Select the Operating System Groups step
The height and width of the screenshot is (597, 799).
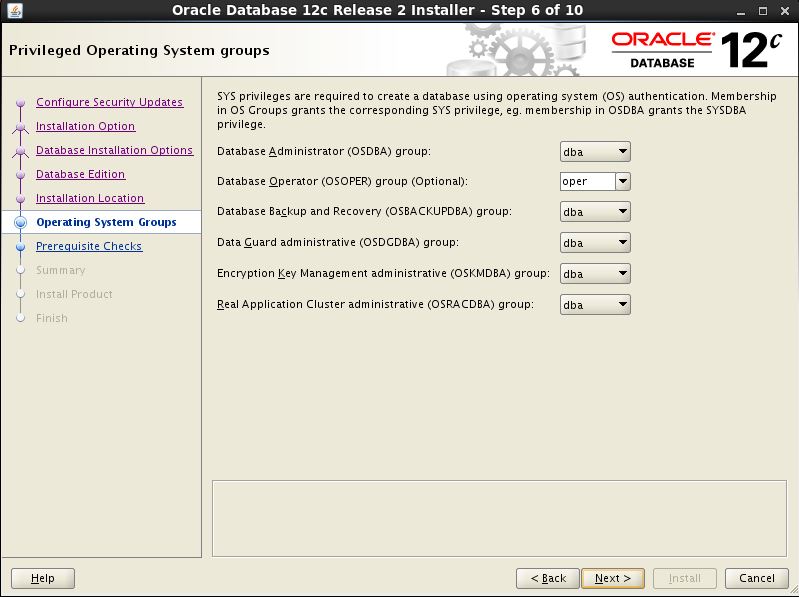coord(106,222)
